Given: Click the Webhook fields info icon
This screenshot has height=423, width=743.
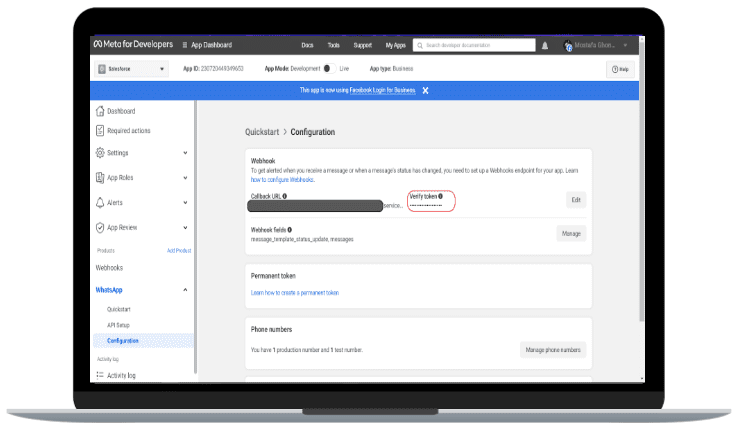Looking at the screenshot, I should [290, 230].
